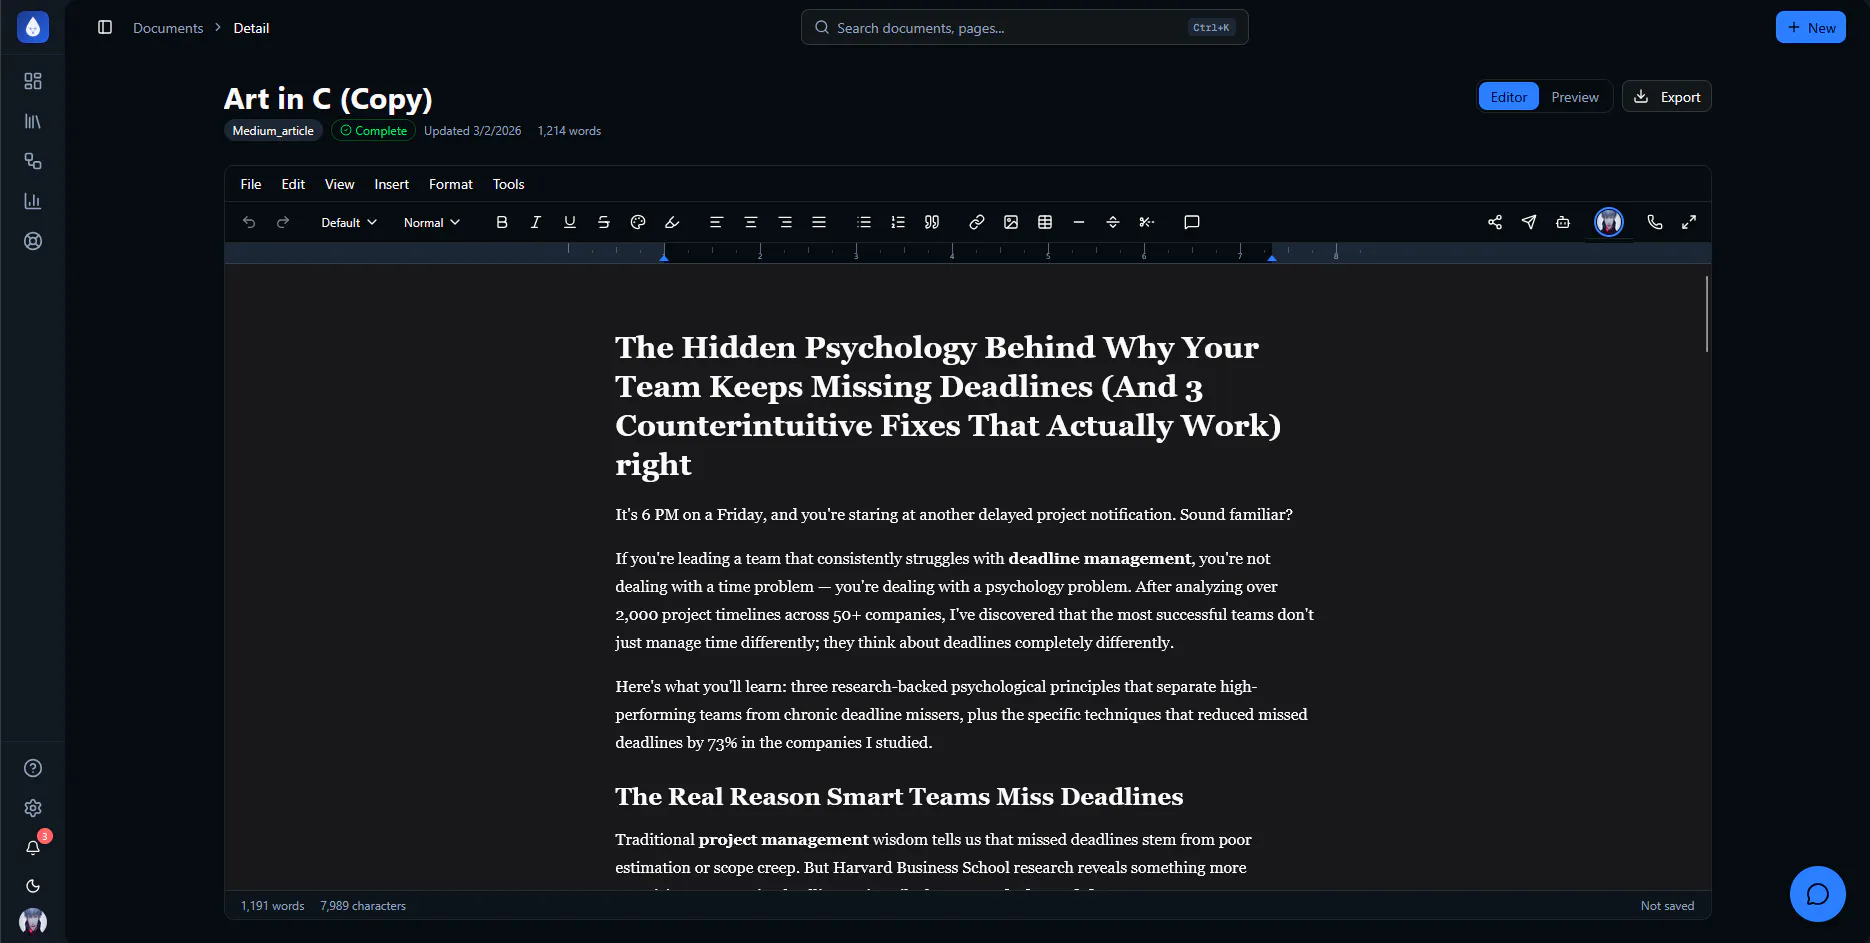
Task: Insert a hyperlink
Action: click(977, 222)
